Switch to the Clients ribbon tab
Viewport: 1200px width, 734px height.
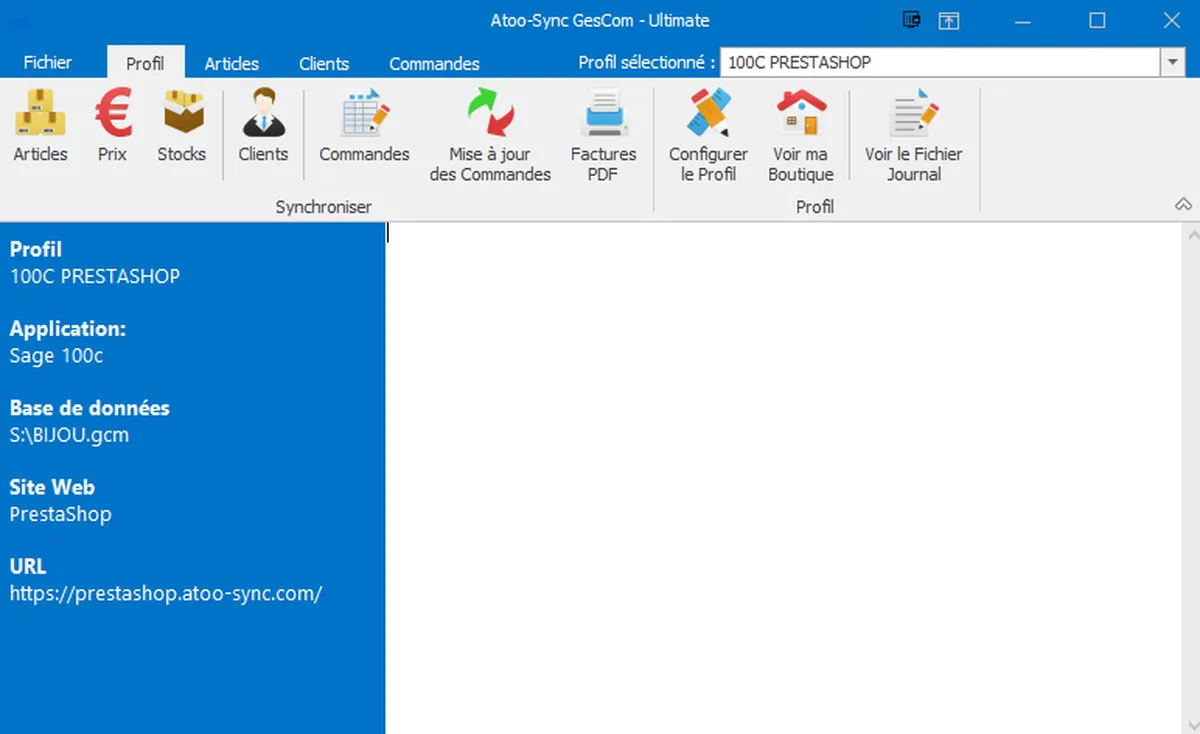pyautogui.click(x=324, y=63)
